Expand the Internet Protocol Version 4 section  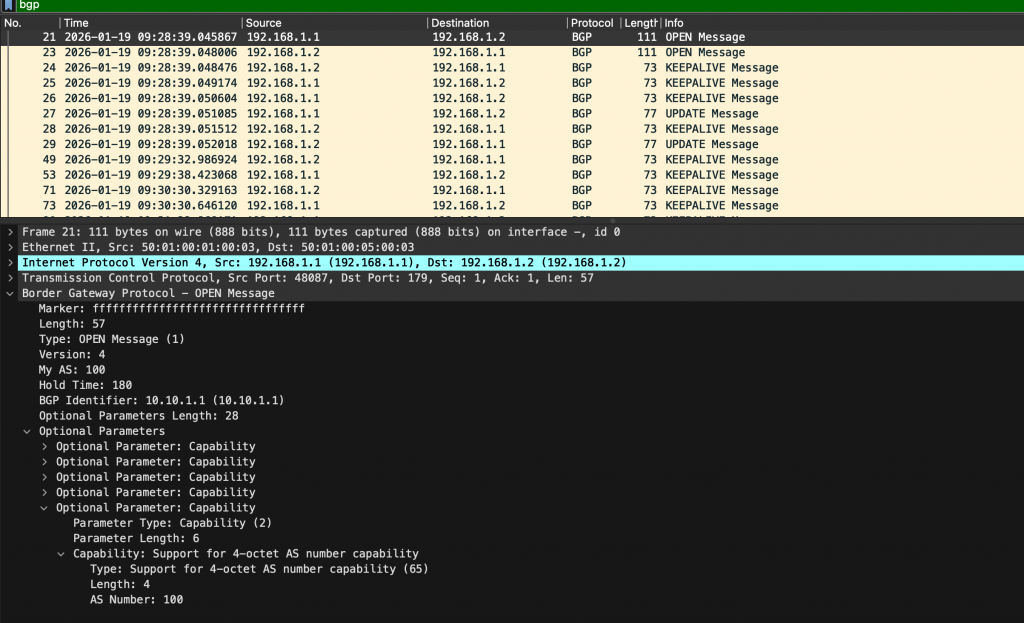(x=10, y=262)
